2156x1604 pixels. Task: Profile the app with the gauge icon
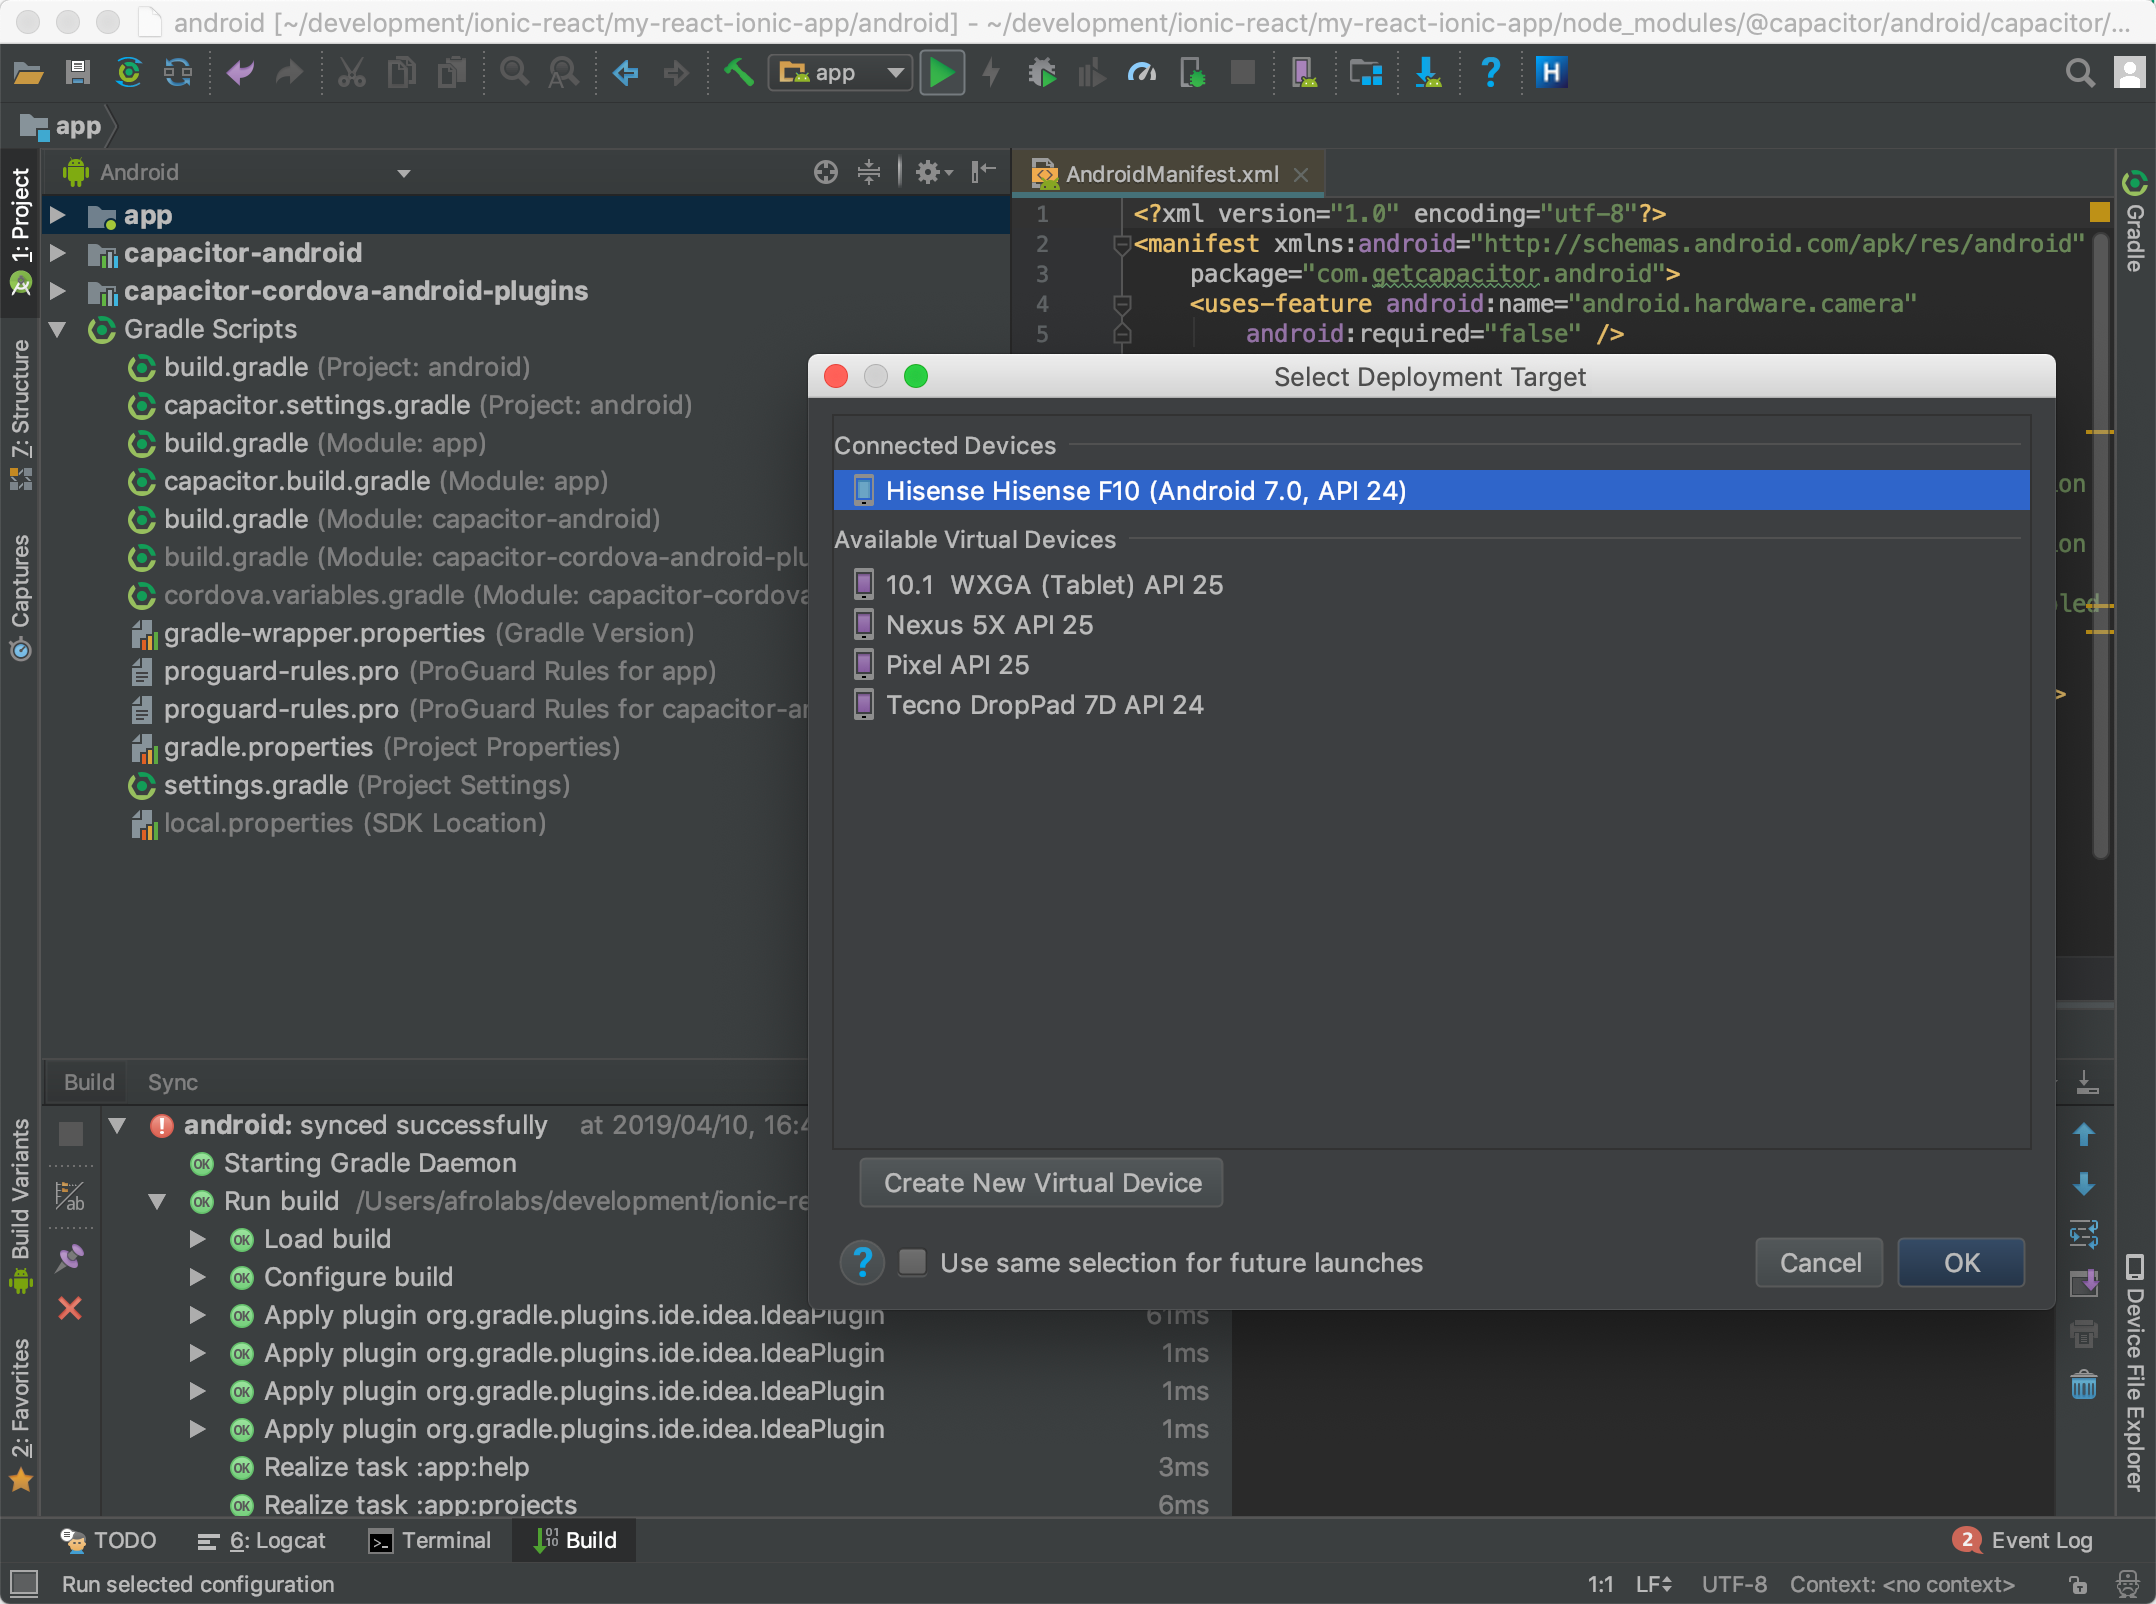point(1141,72)
